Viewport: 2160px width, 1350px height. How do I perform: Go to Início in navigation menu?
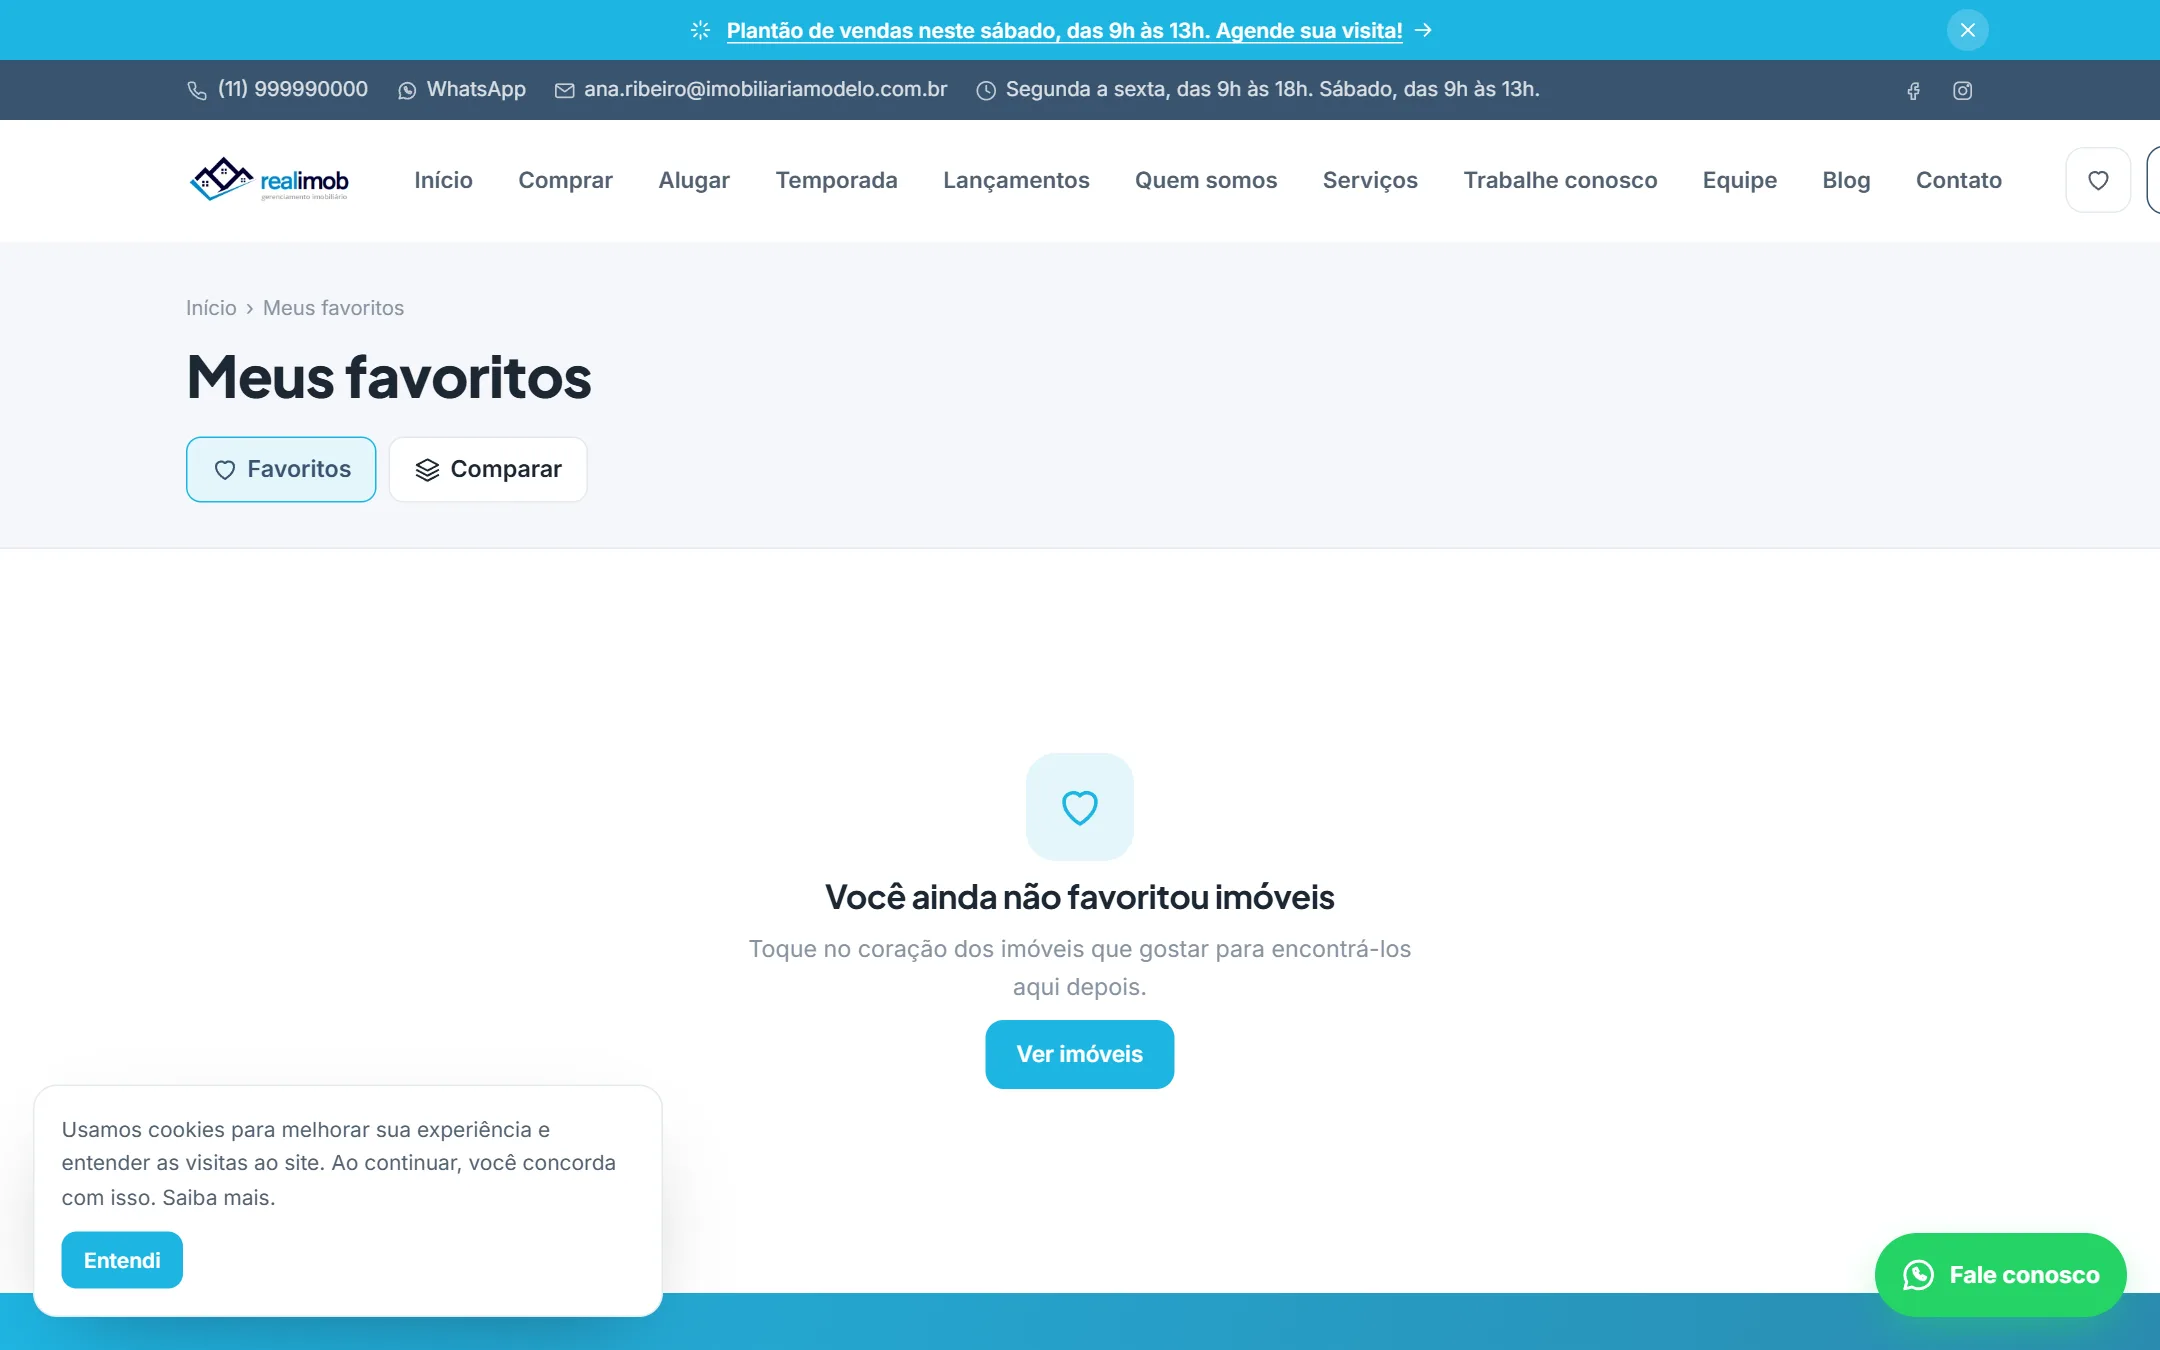[443, 180]
